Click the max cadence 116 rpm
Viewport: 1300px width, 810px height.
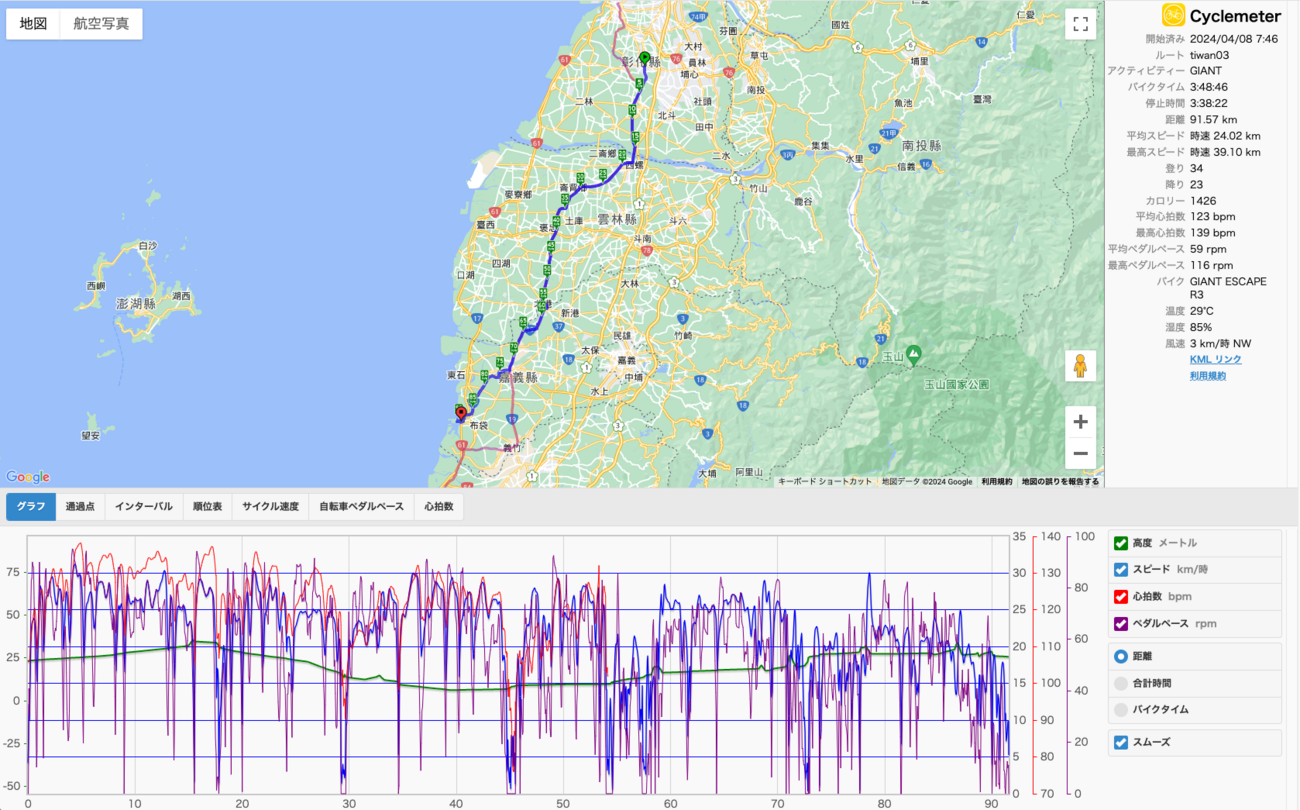(x=1212, y=265)
